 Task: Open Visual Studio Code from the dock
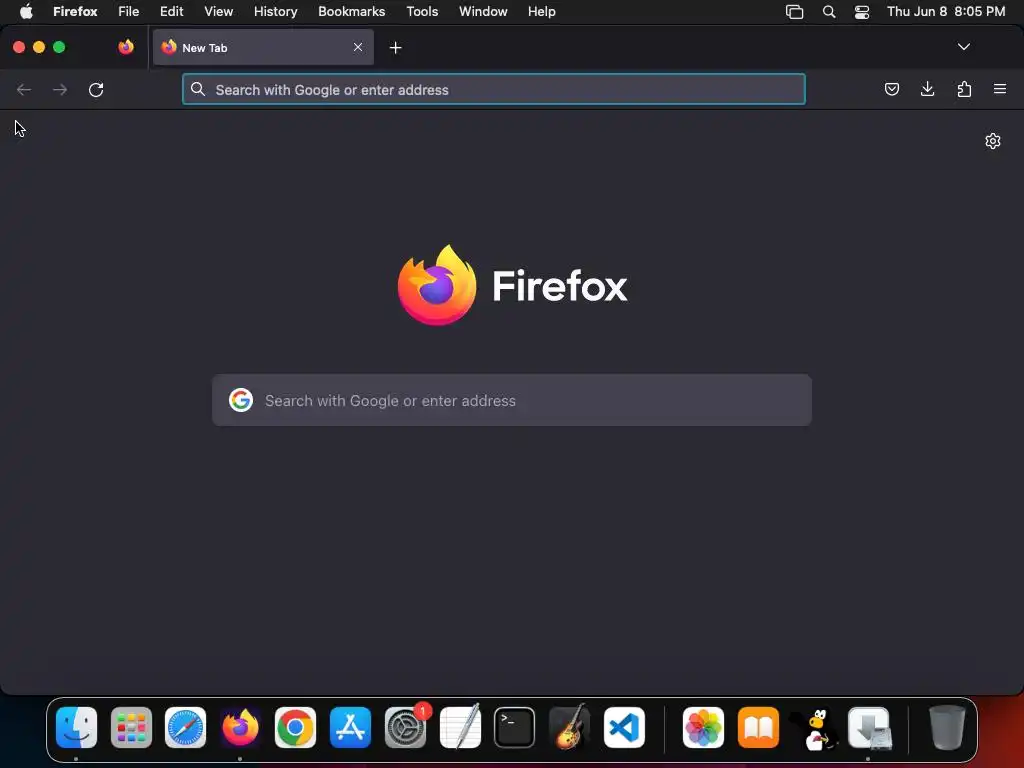[x=624, y=727]
